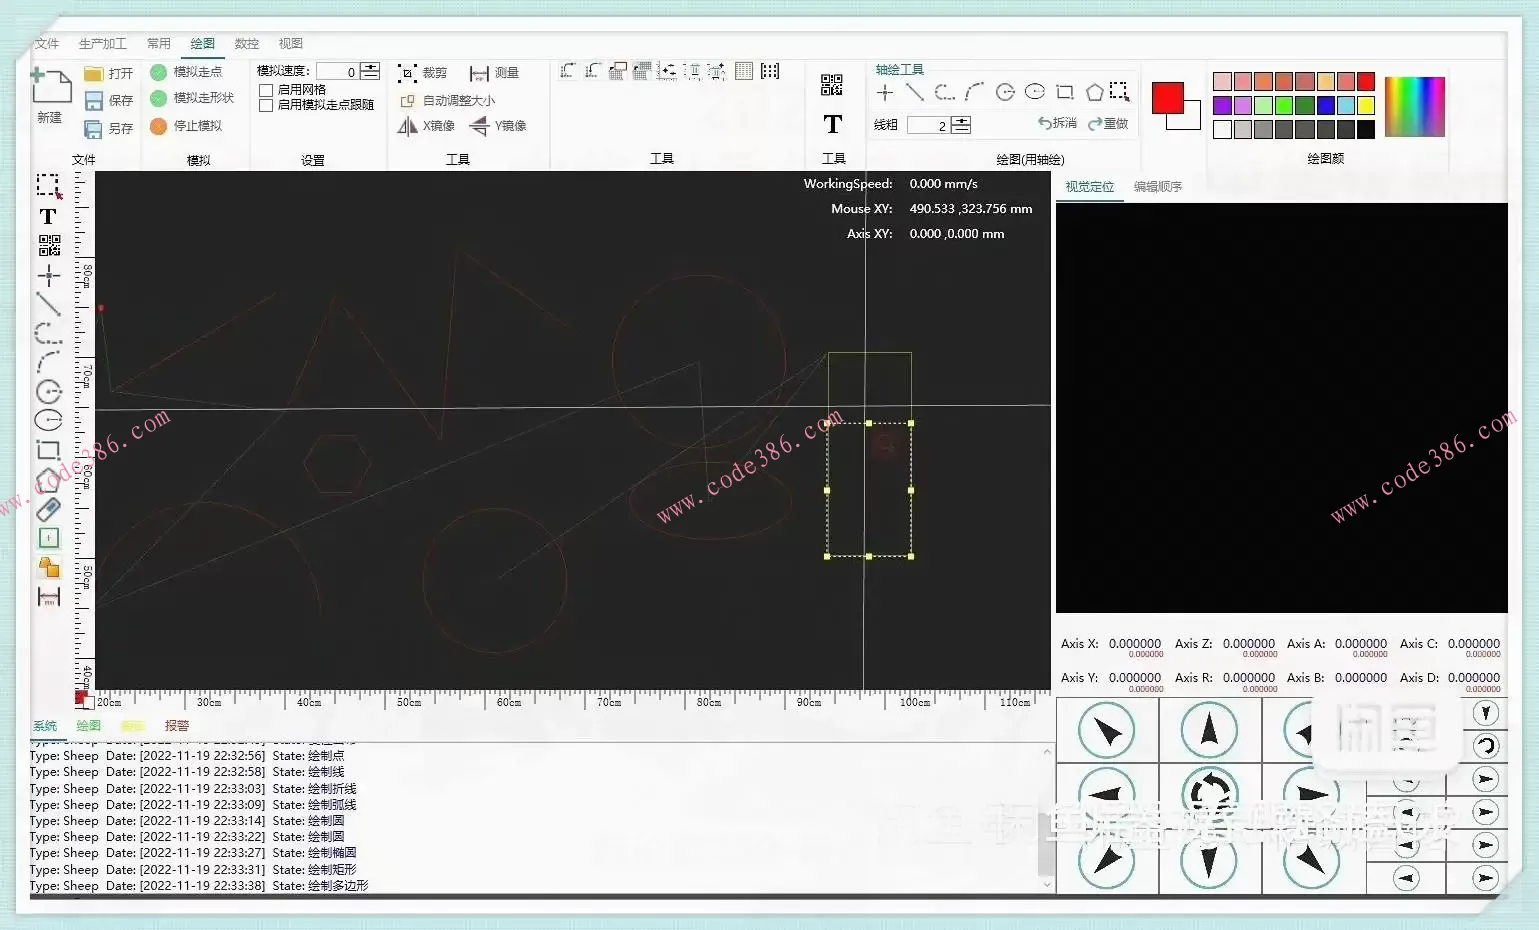Click the X镜像 mirror icon
This screenshot has height=930, width=1539.
[408, 126]
